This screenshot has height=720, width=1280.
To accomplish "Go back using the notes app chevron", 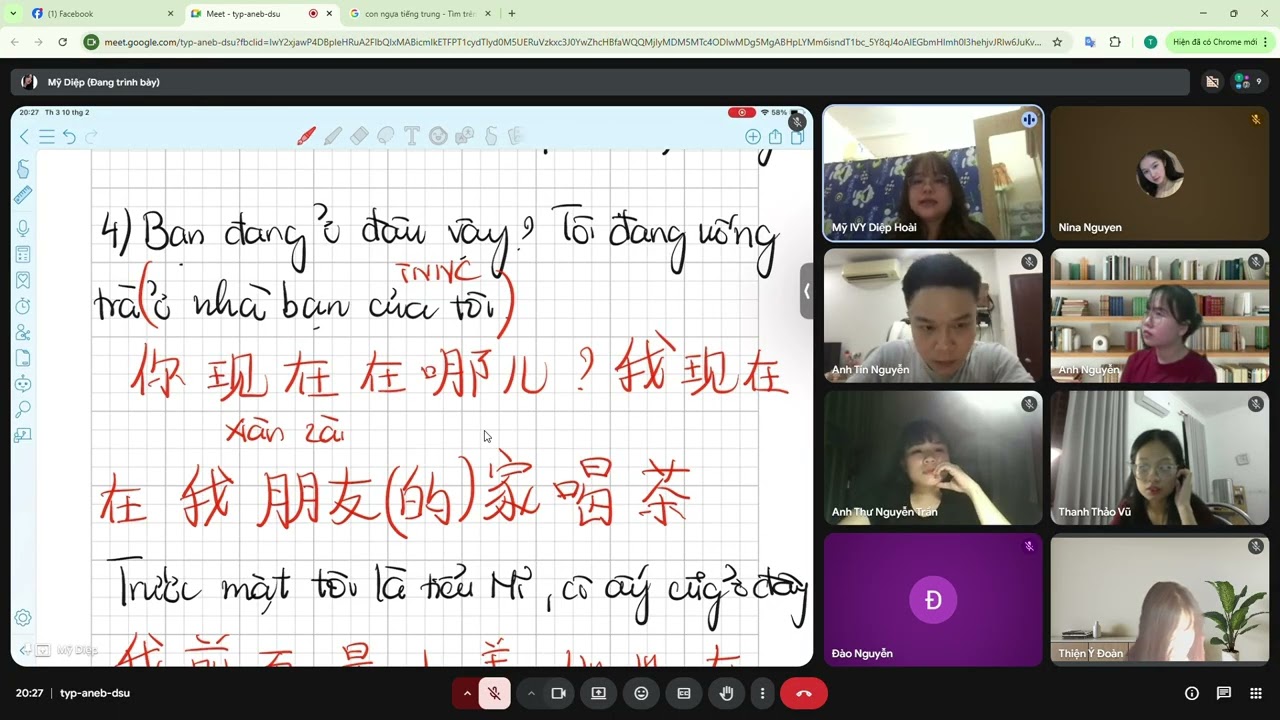I will point(25,137).
